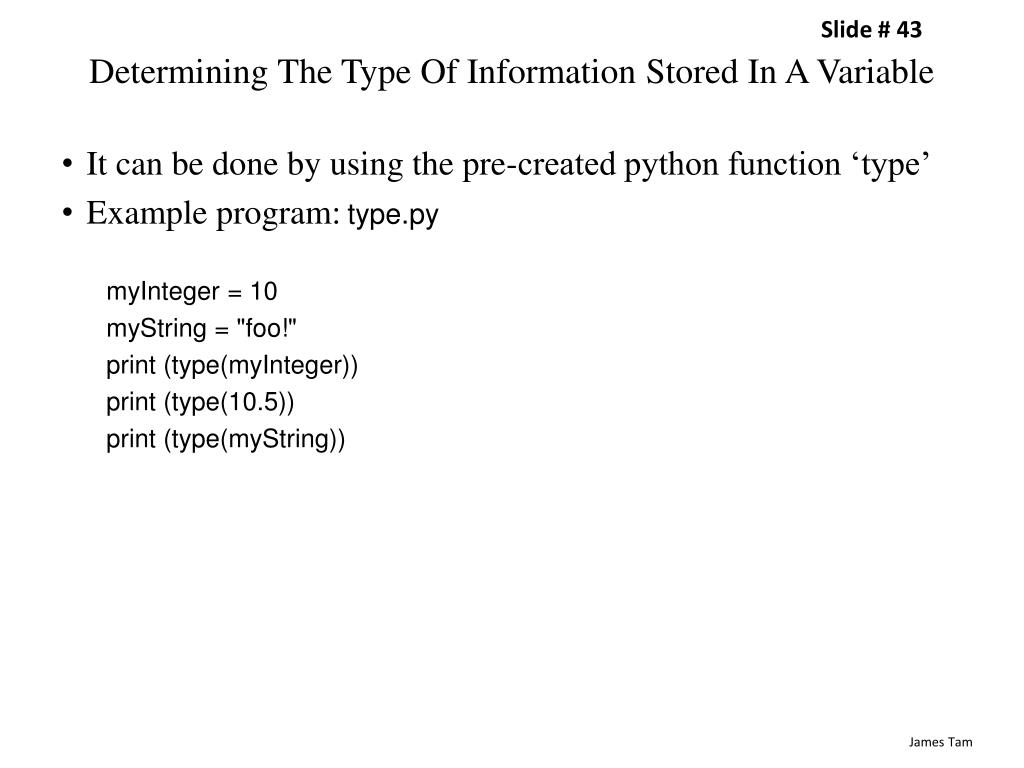Click the "Slide # 43" label

click(870, 30)
